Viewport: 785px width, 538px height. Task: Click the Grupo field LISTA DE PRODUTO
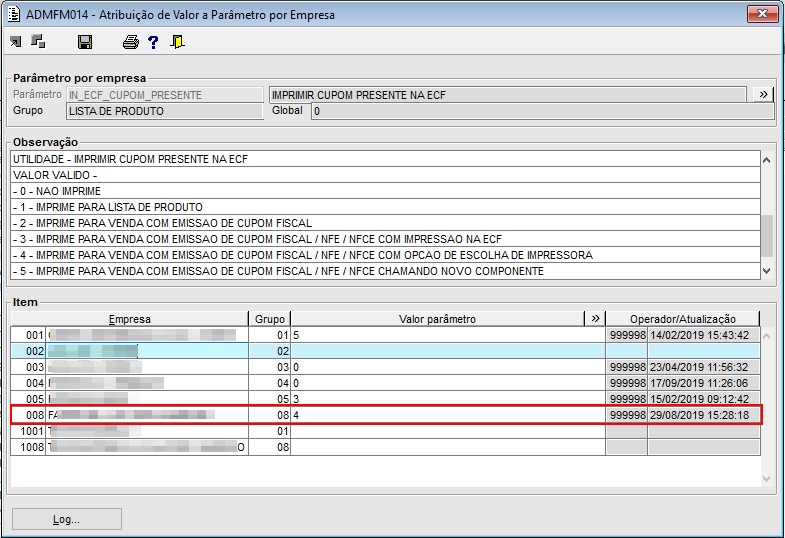[165, 111]
